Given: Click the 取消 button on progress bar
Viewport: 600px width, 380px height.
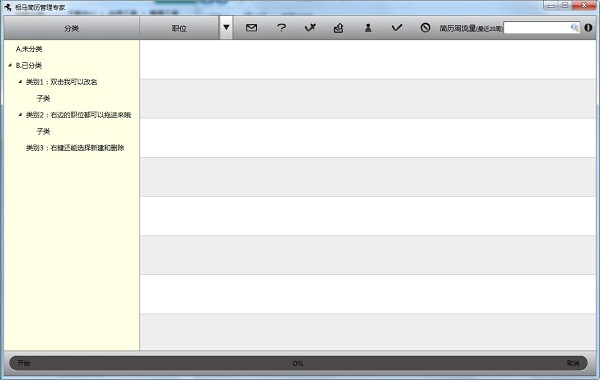Looking at the screenshot, I should coord(573,363).
